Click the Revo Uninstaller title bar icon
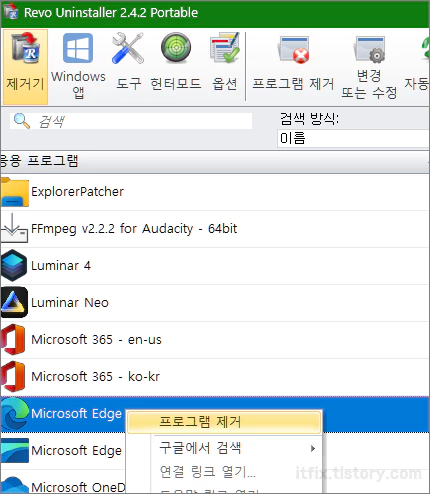The width and height of the screenshot is (430, 494). click(x=11, y=11)
